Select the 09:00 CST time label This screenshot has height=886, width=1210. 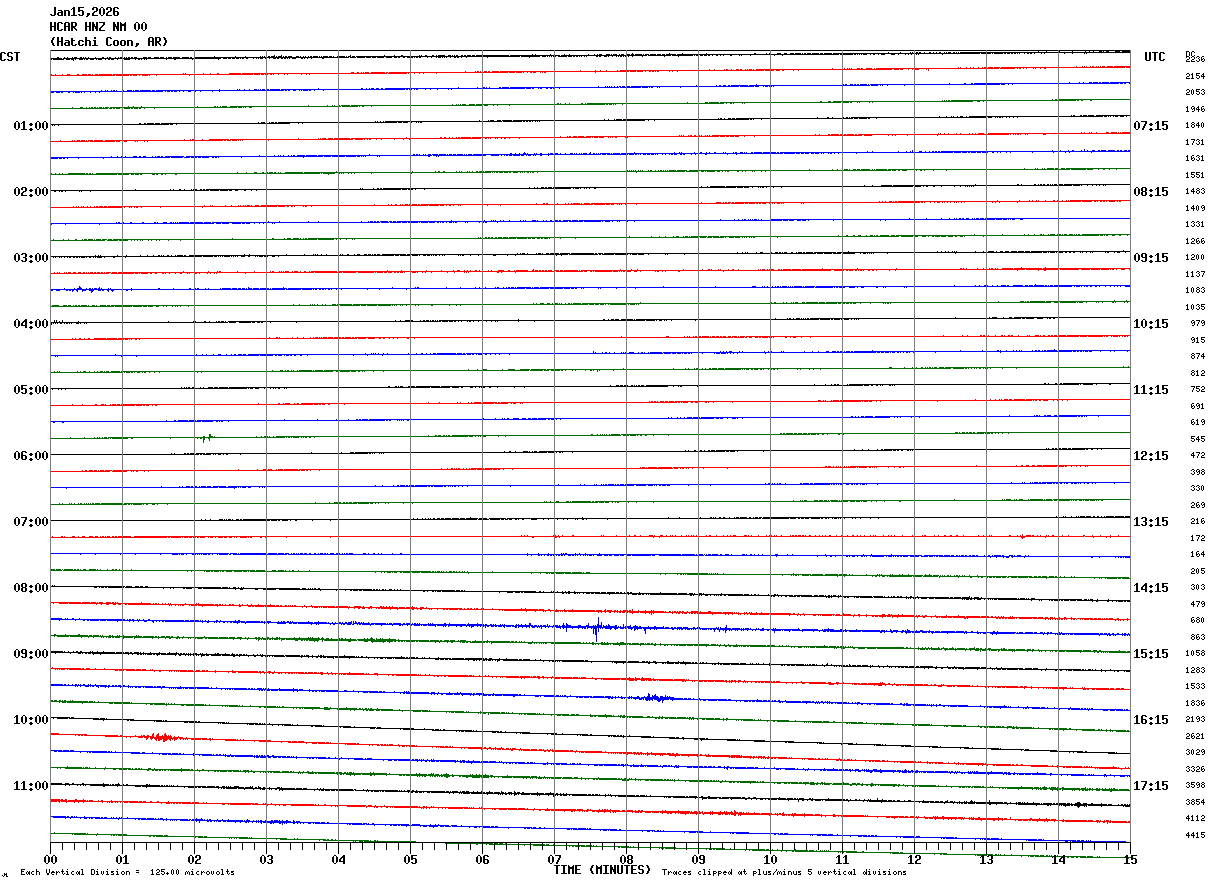(31, 654)
